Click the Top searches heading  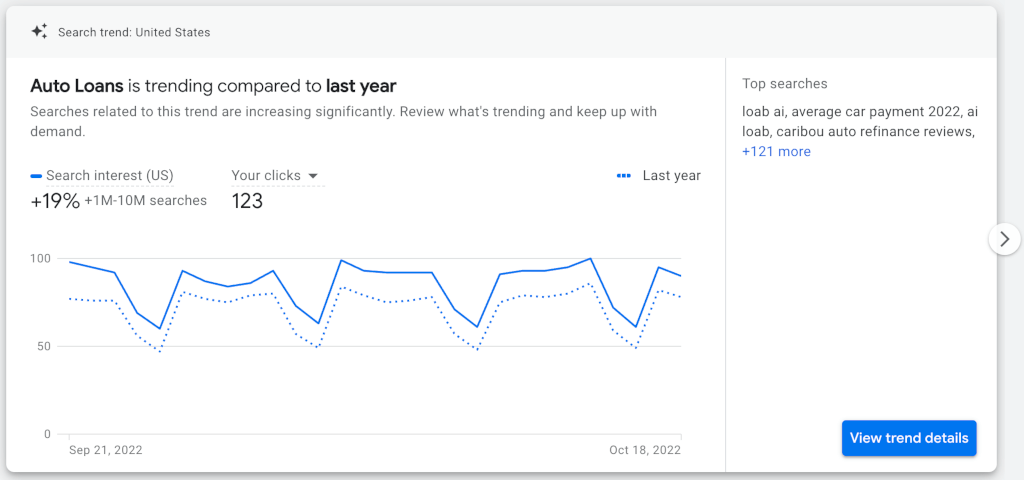(x=785, y=84)
